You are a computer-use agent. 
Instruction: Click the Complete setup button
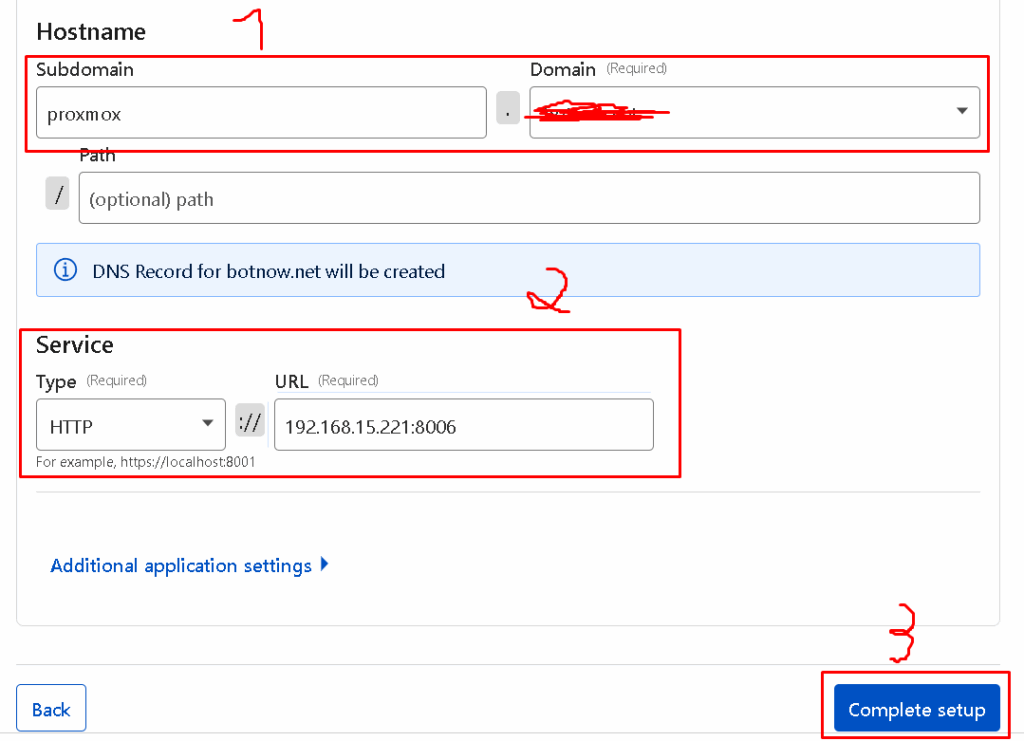pyautogui.click(x=916, y=708)
